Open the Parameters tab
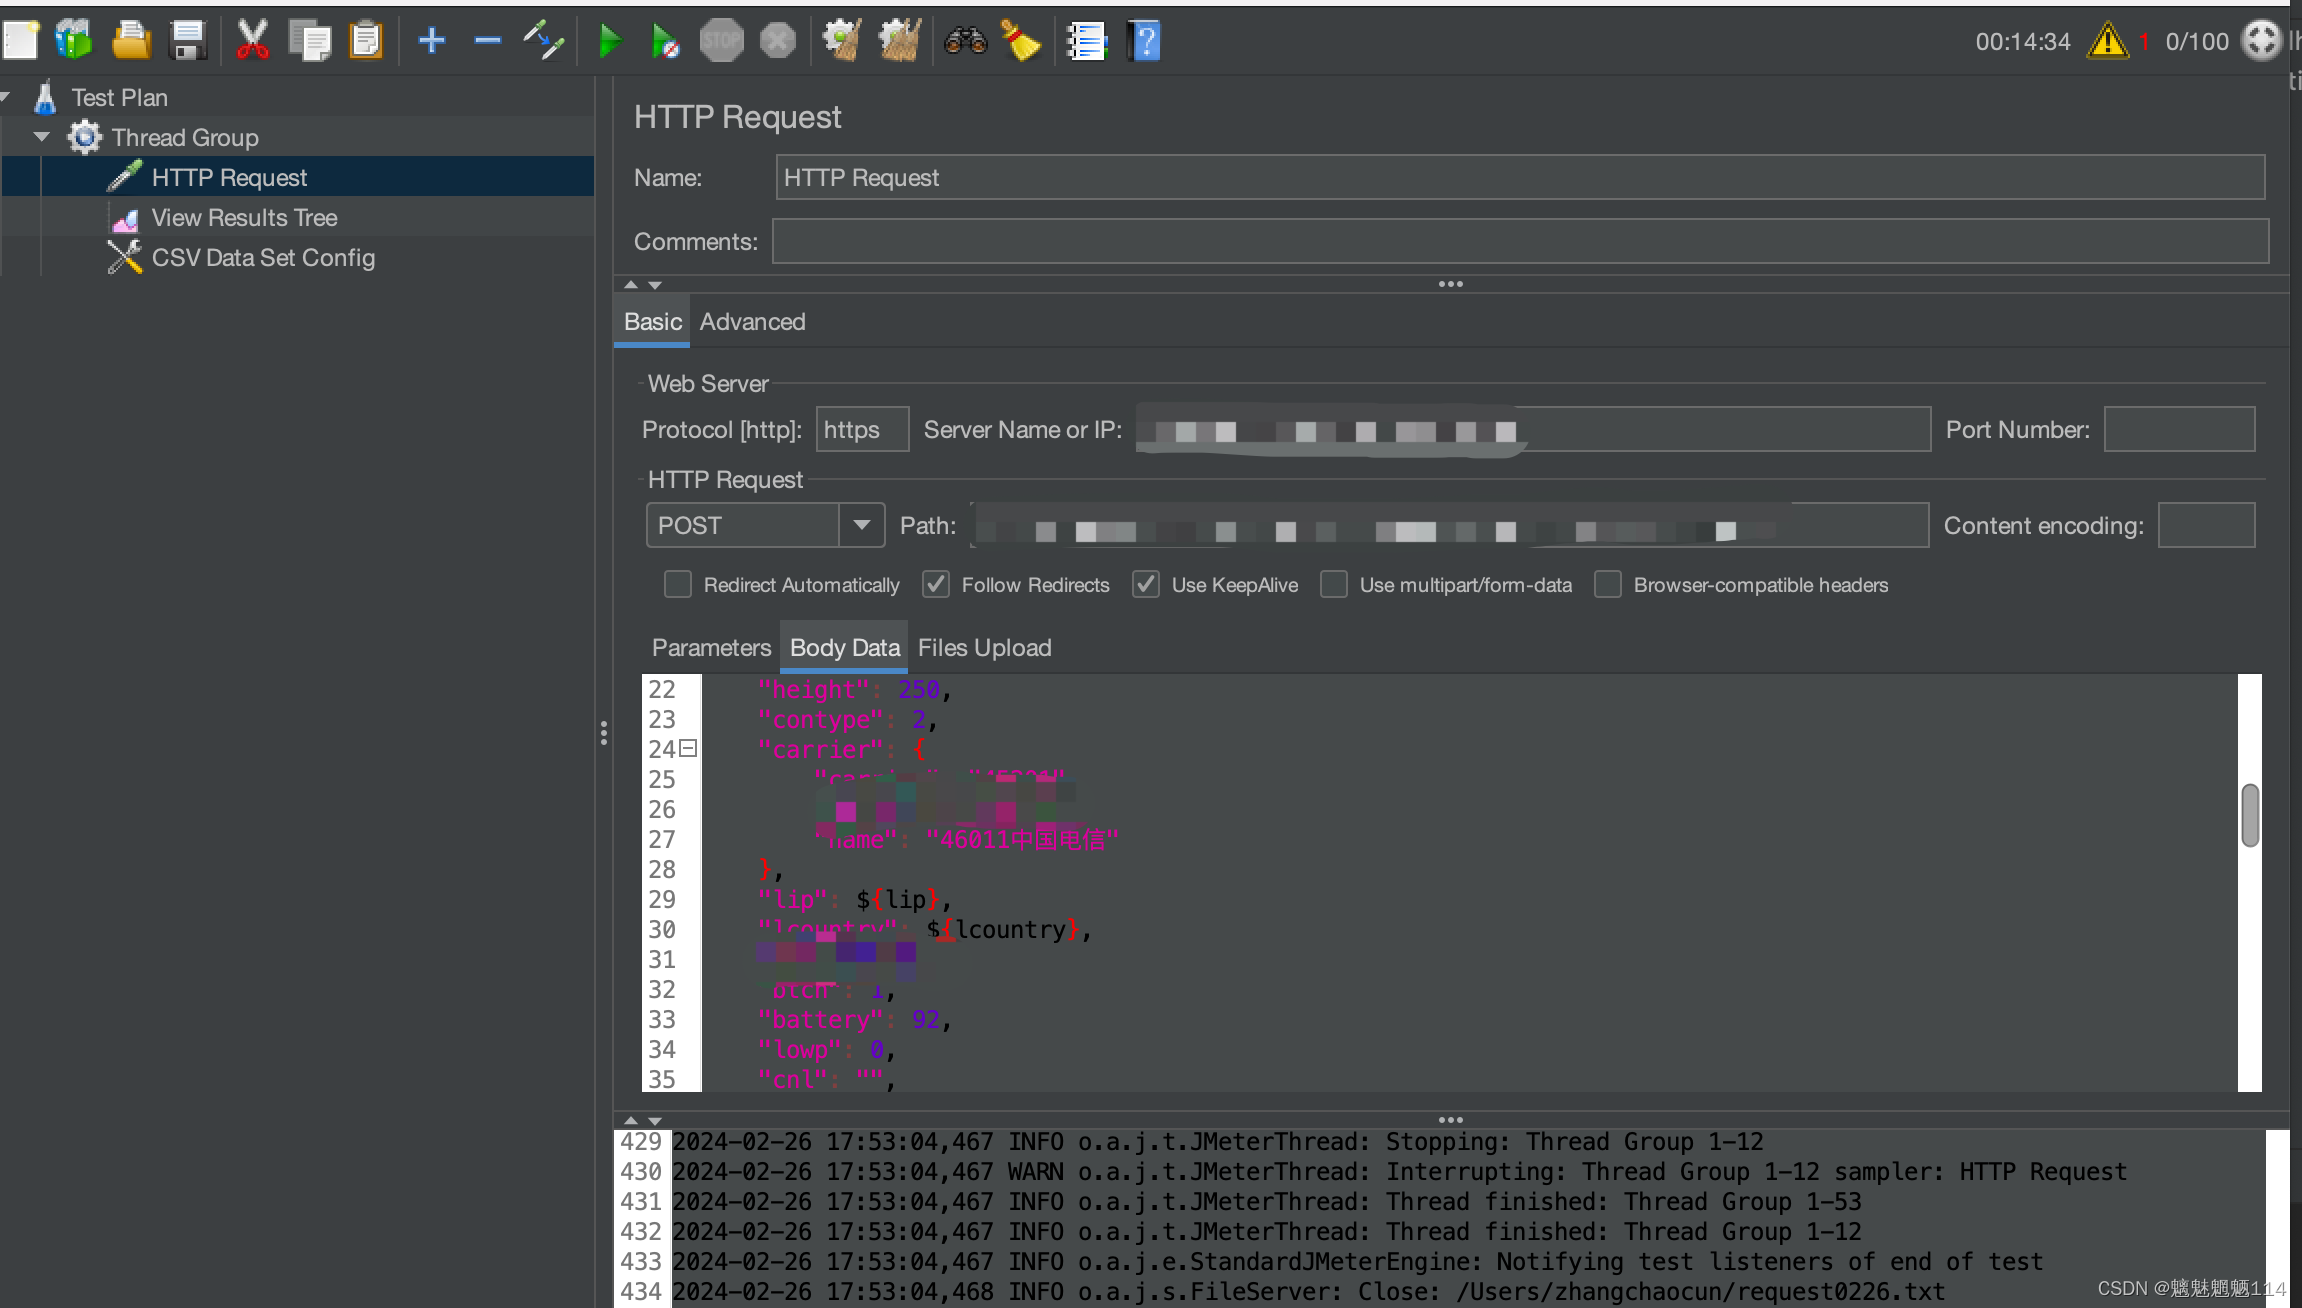2302x1308 pixels. click(x=711, y=648)
